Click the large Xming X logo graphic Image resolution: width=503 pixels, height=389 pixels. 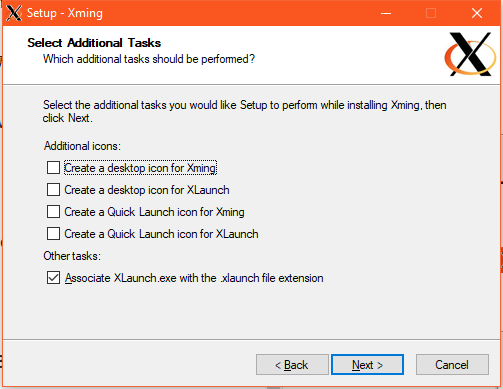click(470, 54)
